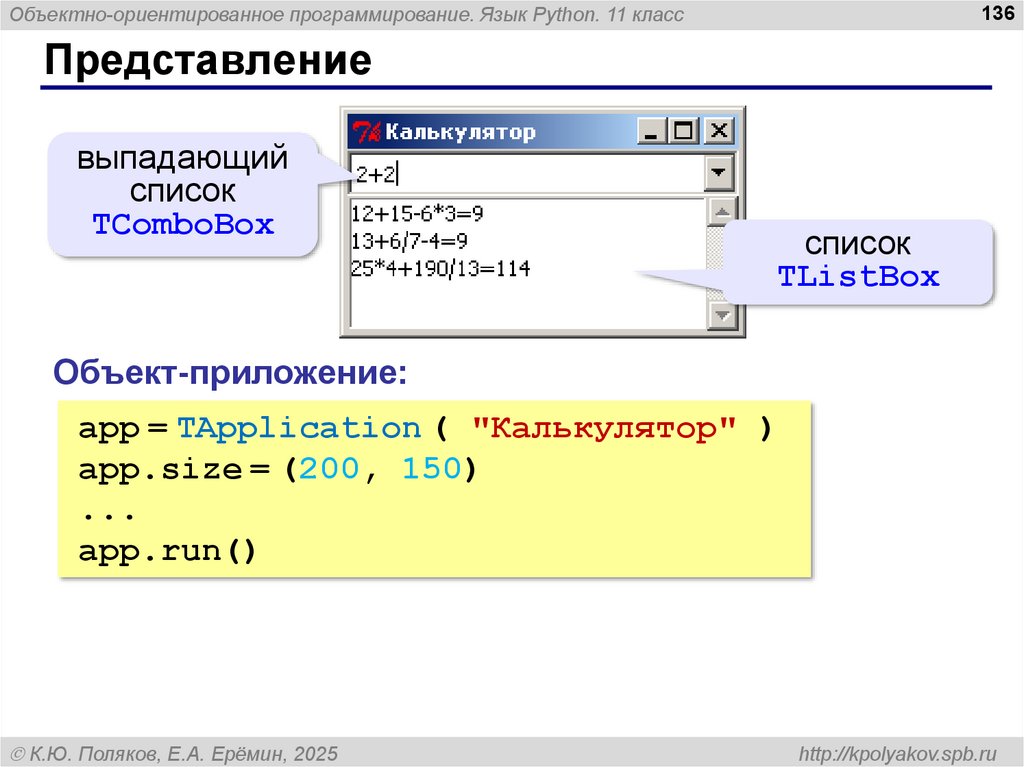Click the input field containing 2+2
The height and width of the screenshot is (767, 1024).
click(524, 174)
